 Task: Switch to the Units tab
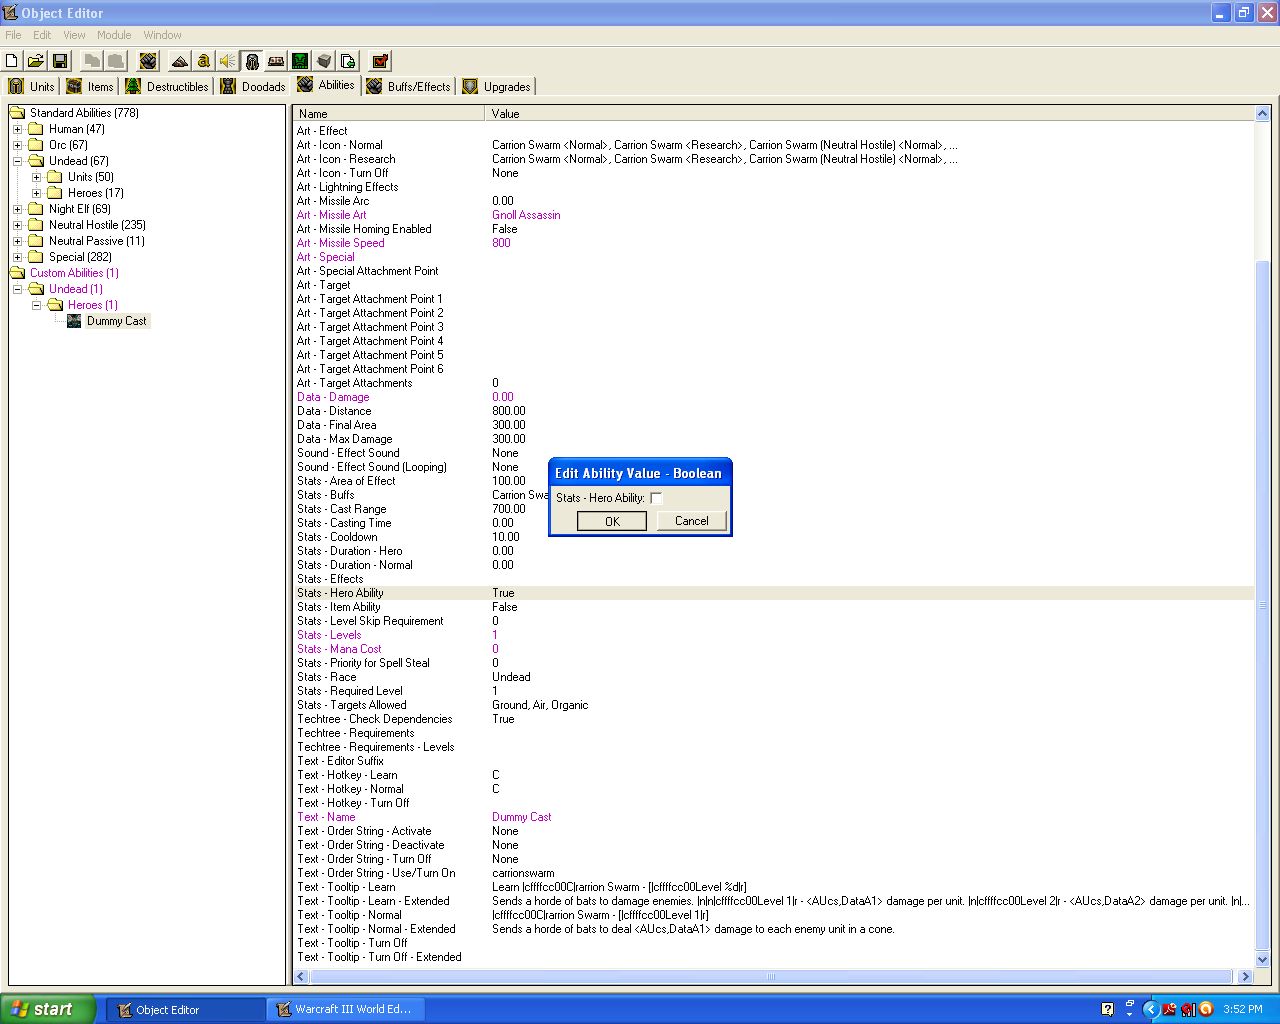tap(31, 87)
